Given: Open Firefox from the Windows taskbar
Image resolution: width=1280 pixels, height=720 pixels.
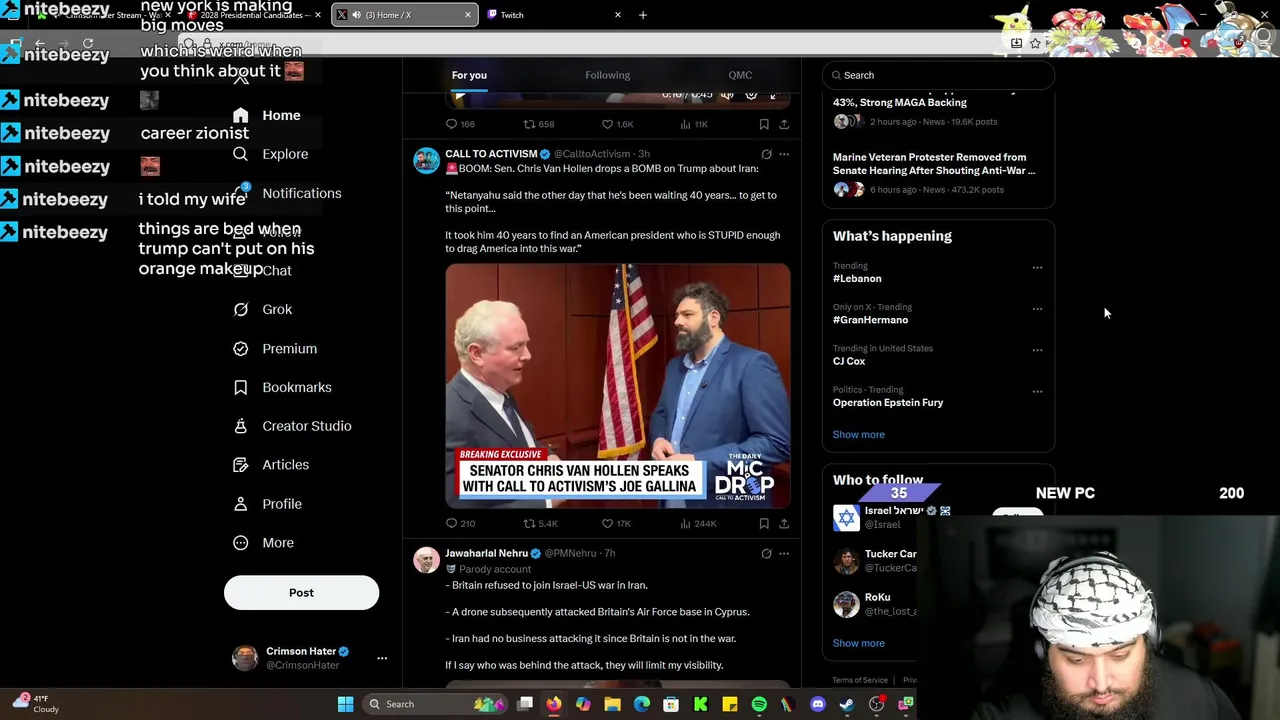Looking at the screenshot, I should coord(554,704).
